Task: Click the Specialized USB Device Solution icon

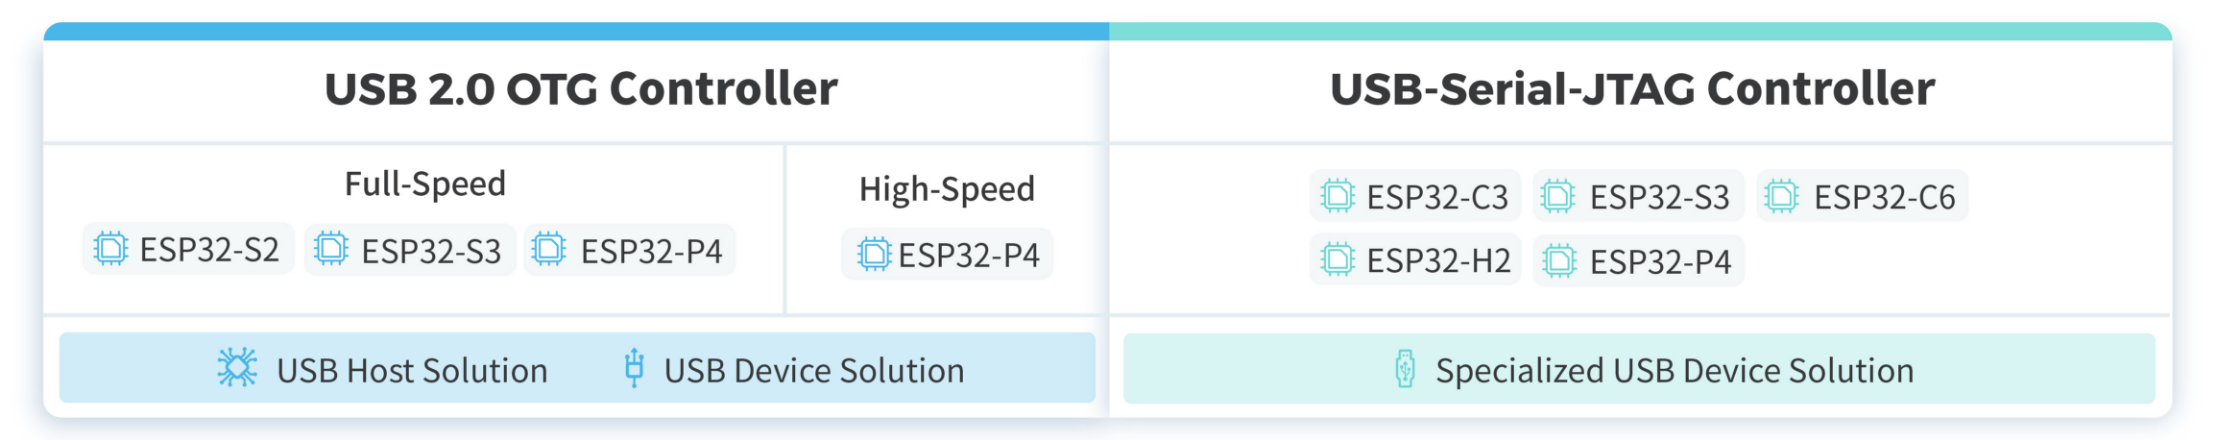Action: tap(1405, 370)
